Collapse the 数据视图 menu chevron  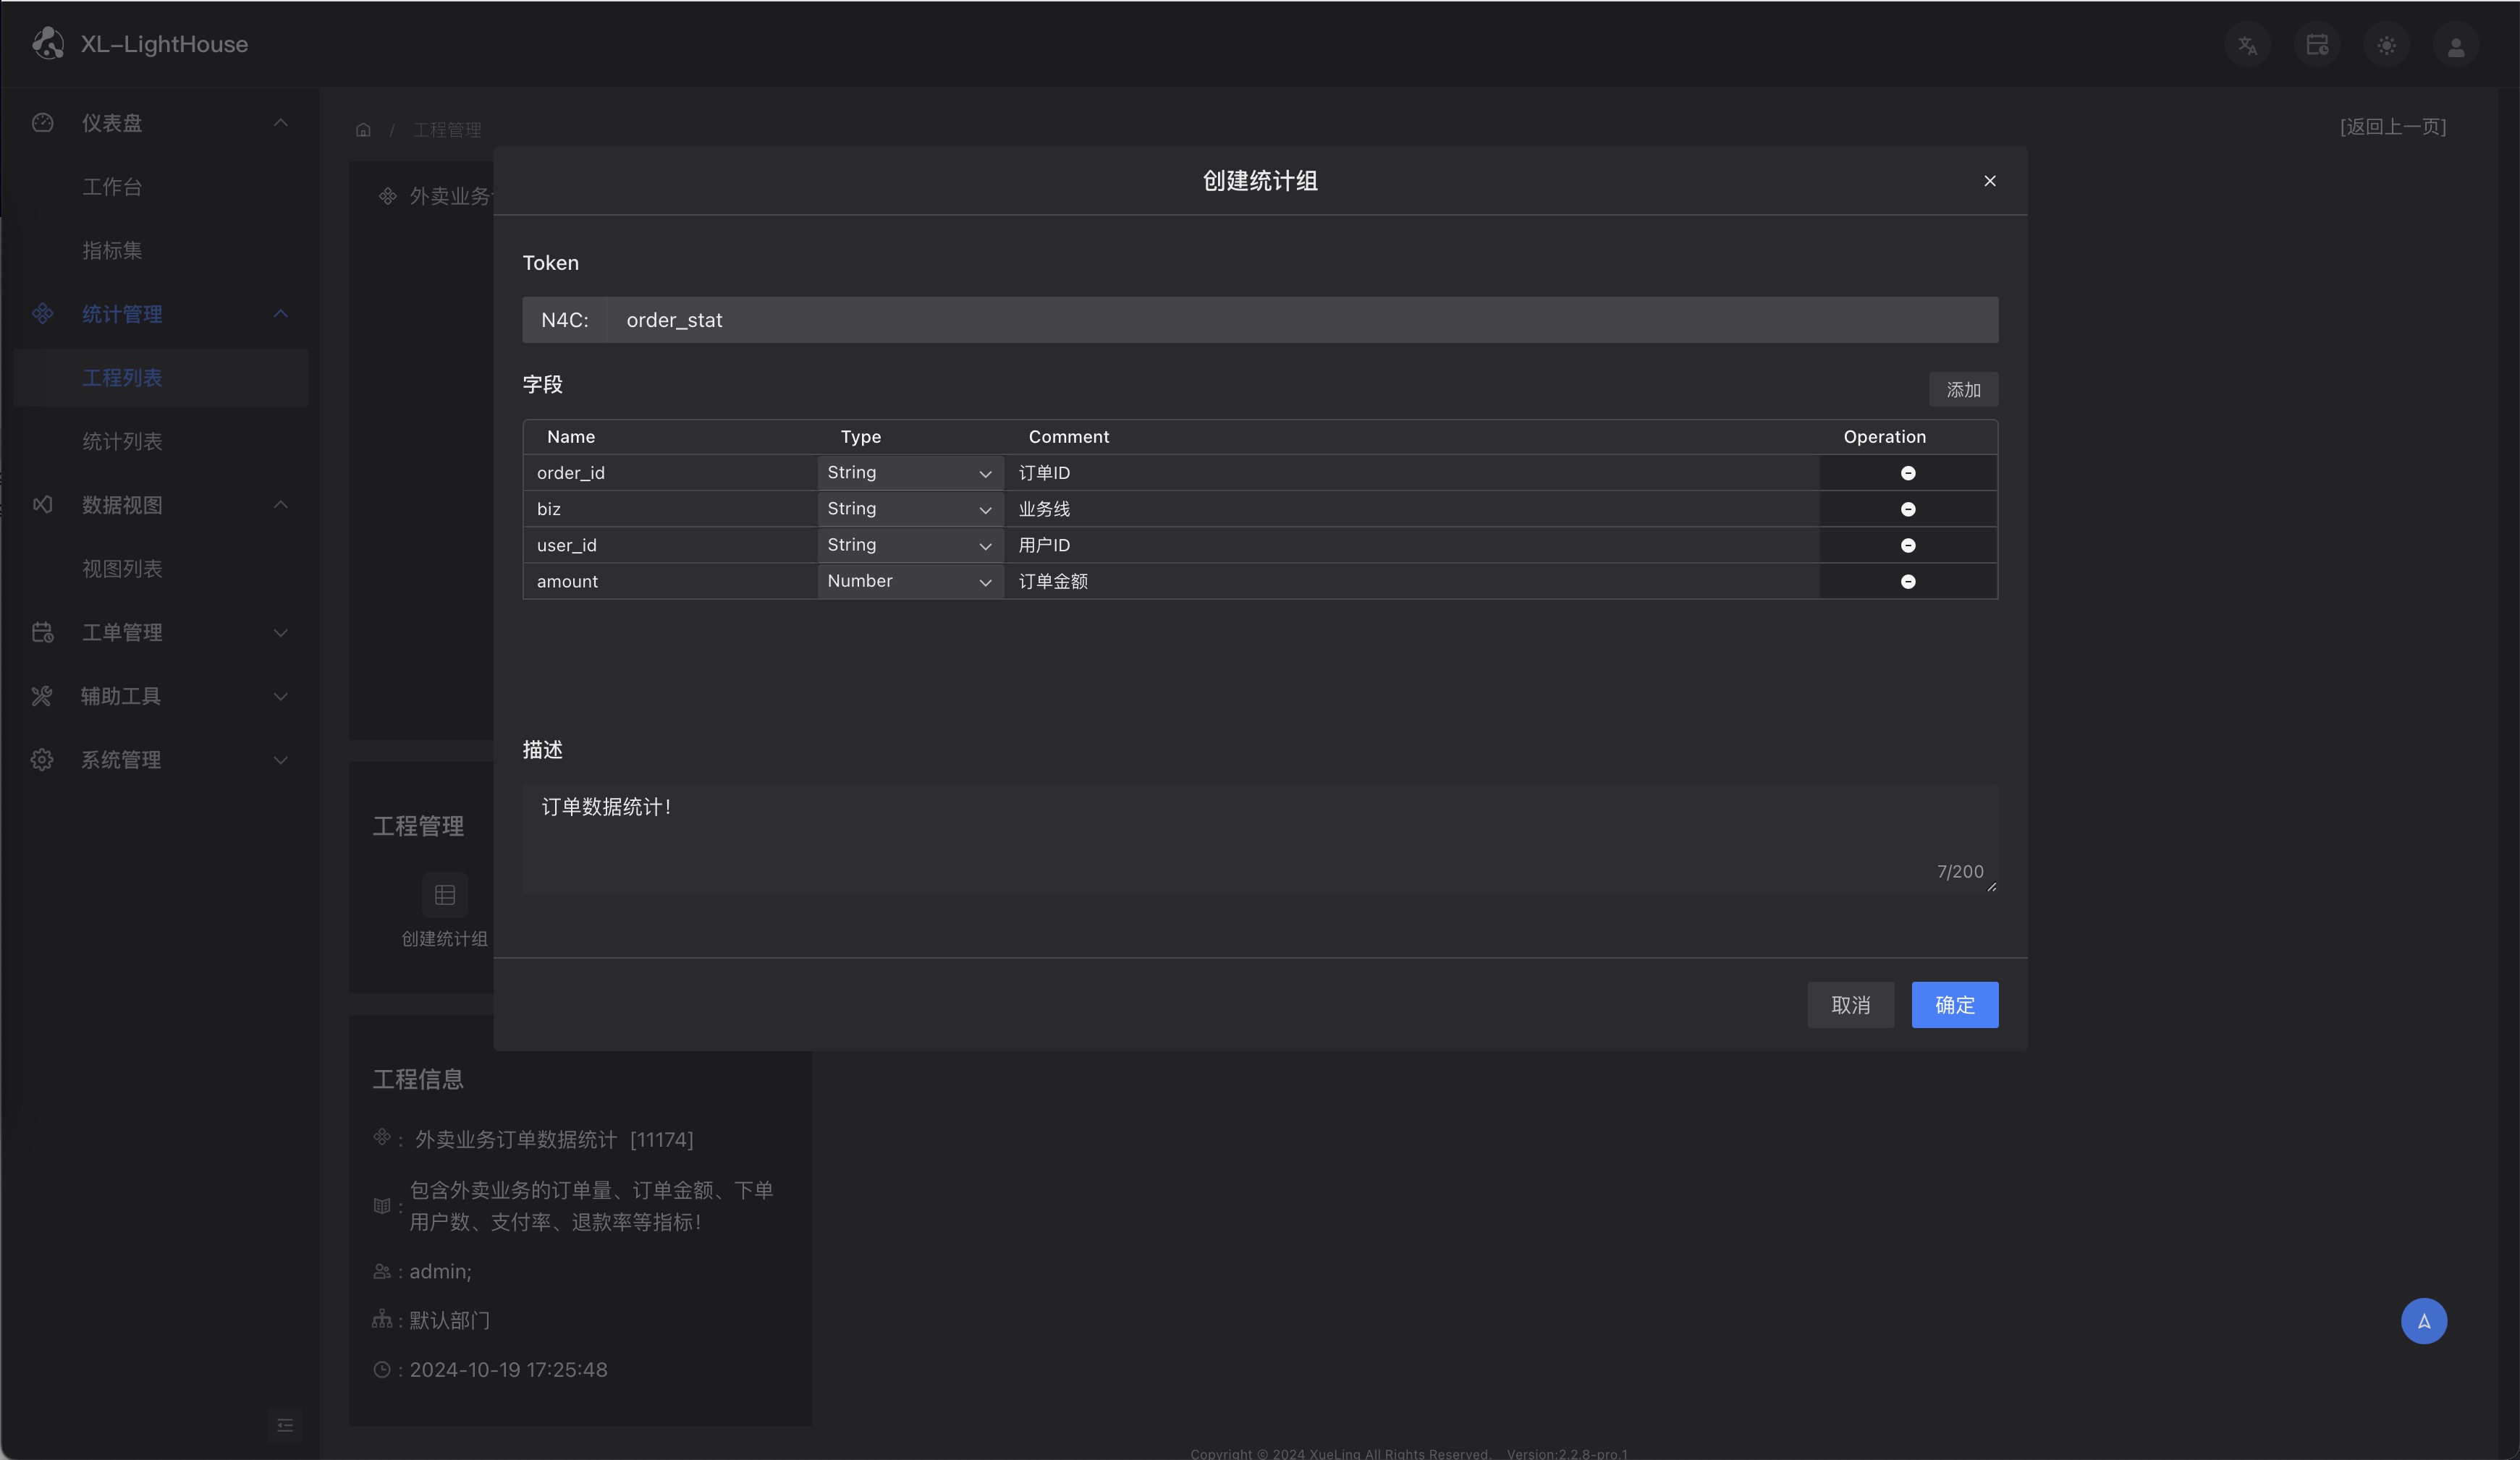(281, 505)
